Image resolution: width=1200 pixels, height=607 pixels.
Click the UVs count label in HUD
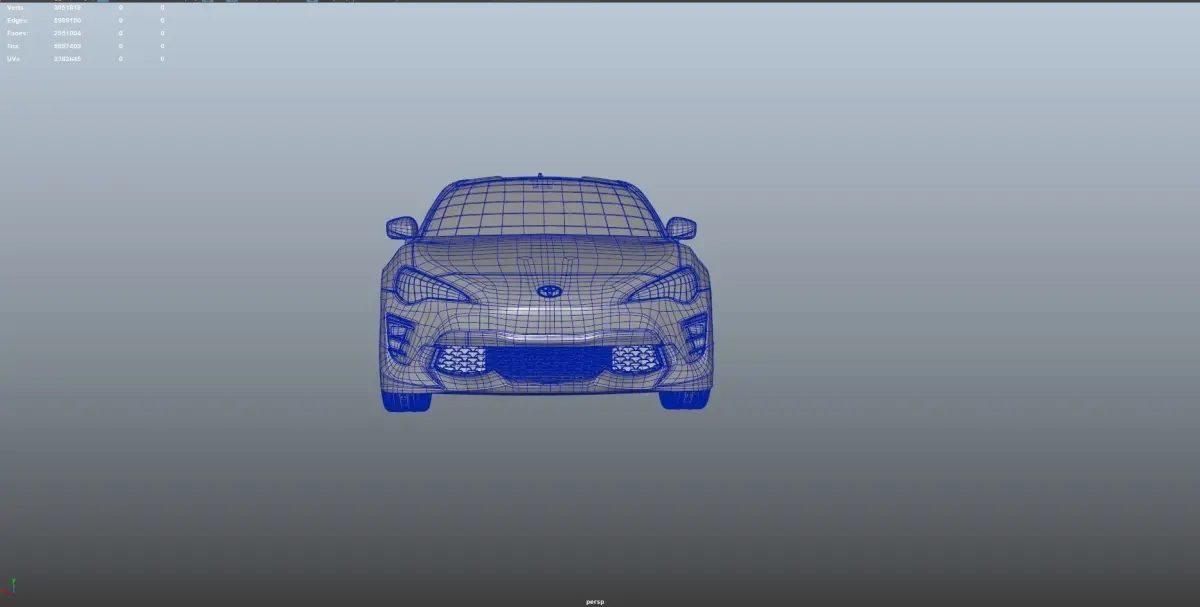pyautogui.click(x=14, y=59)
